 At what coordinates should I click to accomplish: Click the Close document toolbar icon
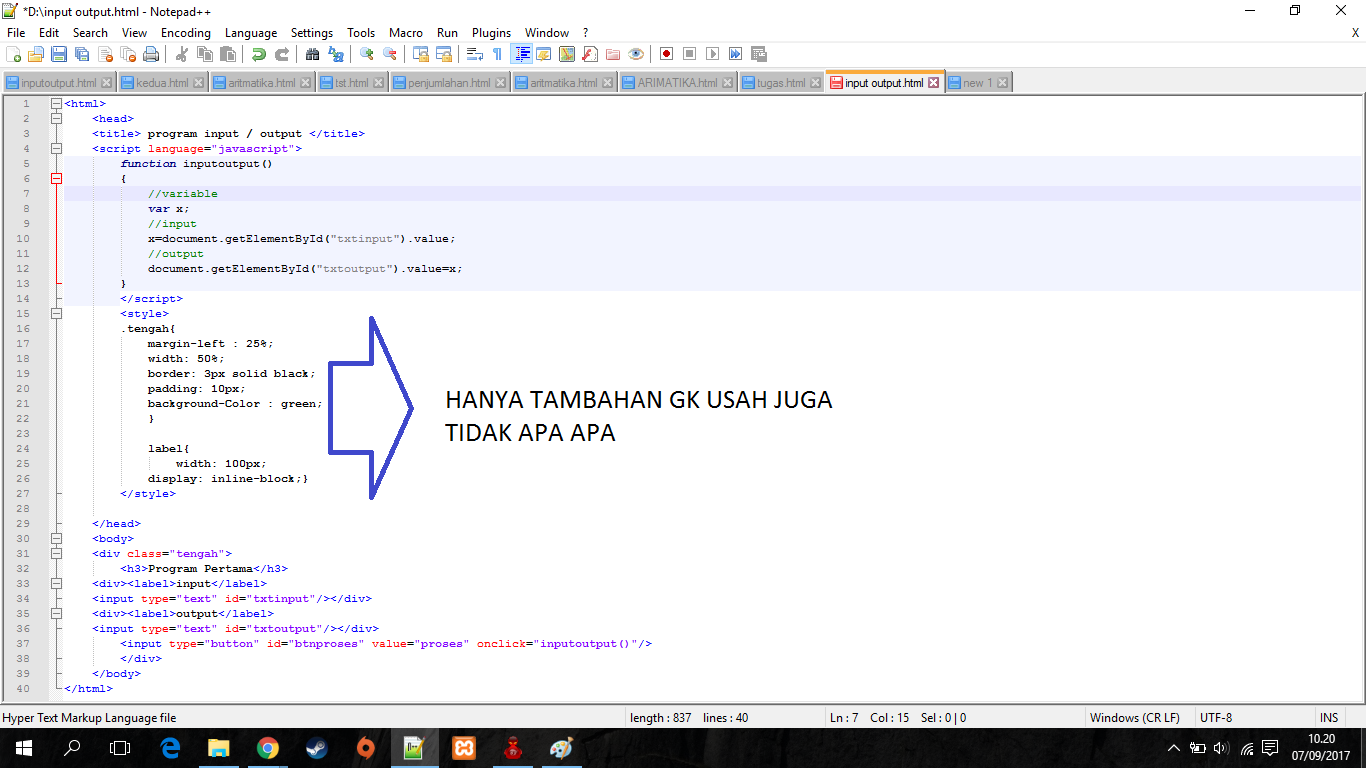(105, 54)
